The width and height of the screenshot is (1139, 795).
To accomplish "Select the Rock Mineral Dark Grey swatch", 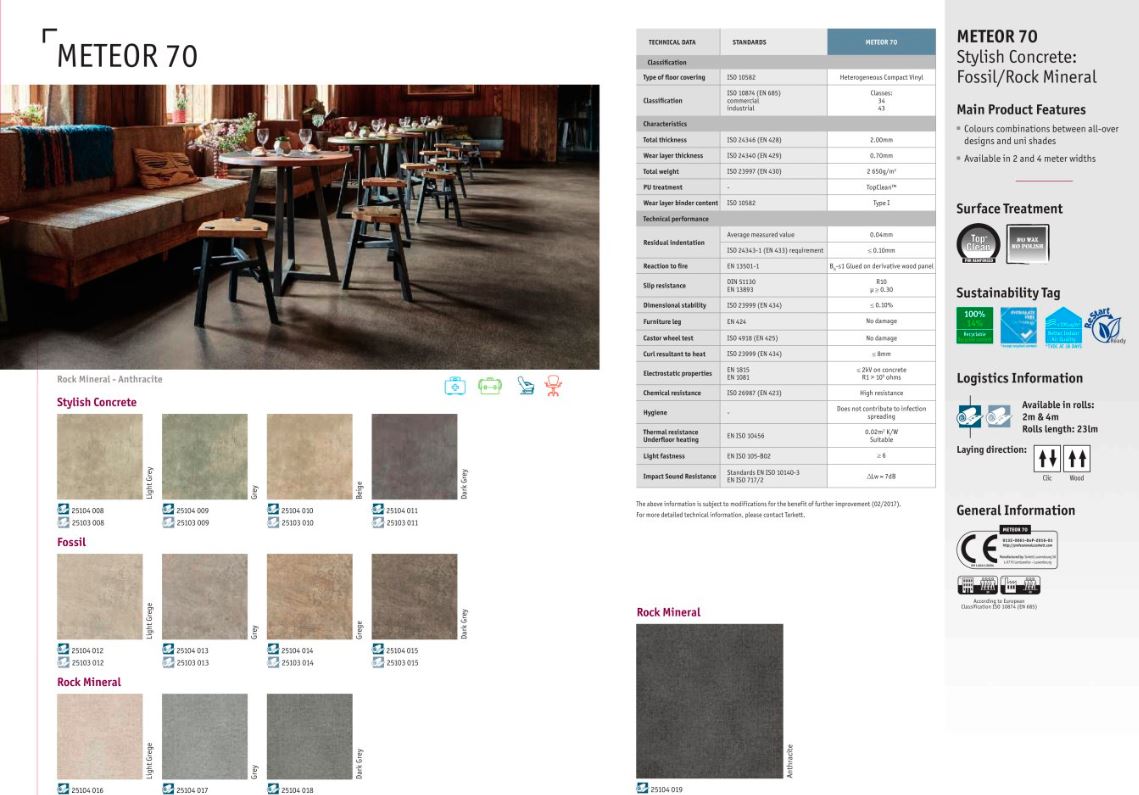I will tap(309, 736).
